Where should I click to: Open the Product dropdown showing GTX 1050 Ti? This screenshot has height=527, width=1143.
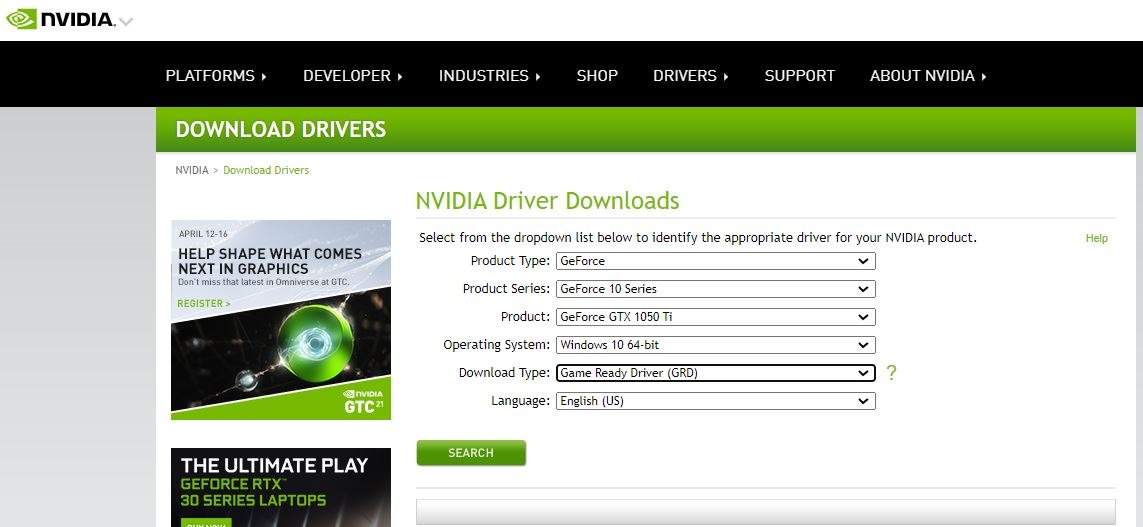click(x=715, y=317)
